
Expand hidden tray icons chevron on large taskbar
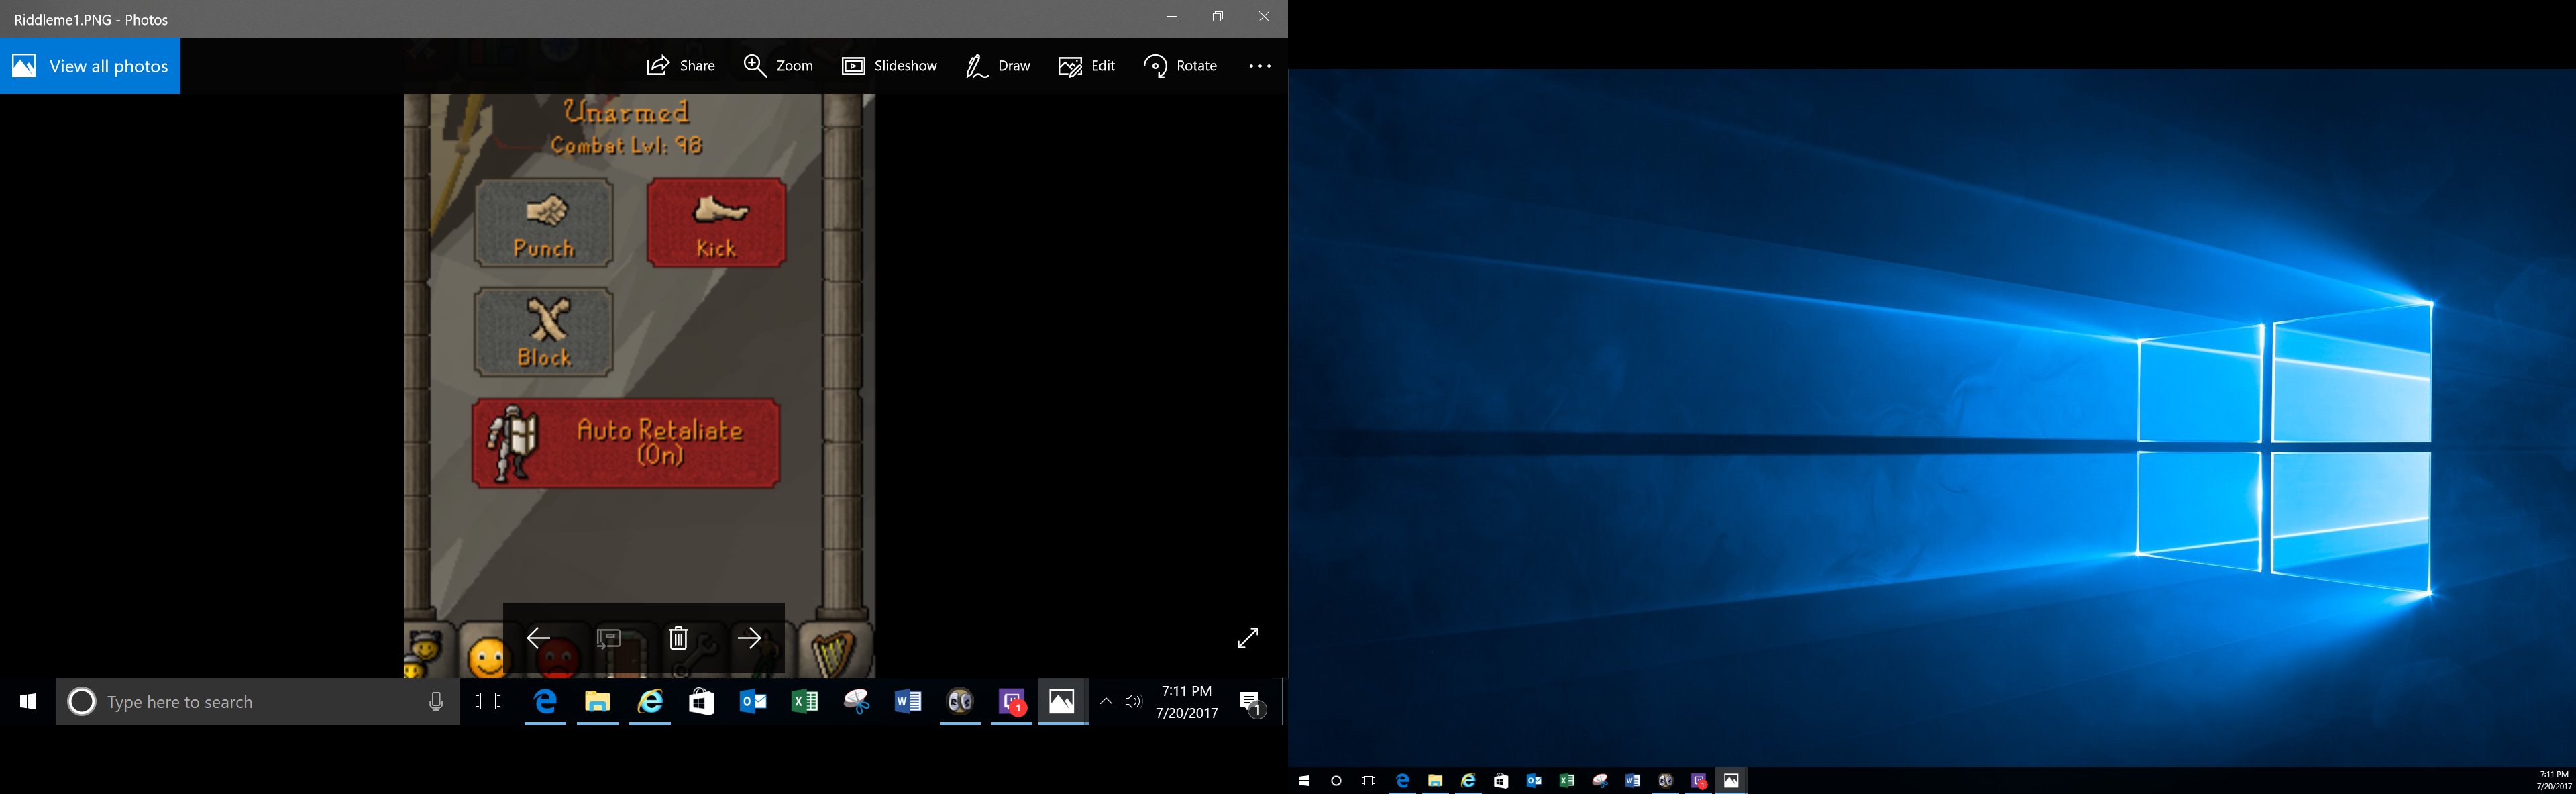[x=1106, y=702]
